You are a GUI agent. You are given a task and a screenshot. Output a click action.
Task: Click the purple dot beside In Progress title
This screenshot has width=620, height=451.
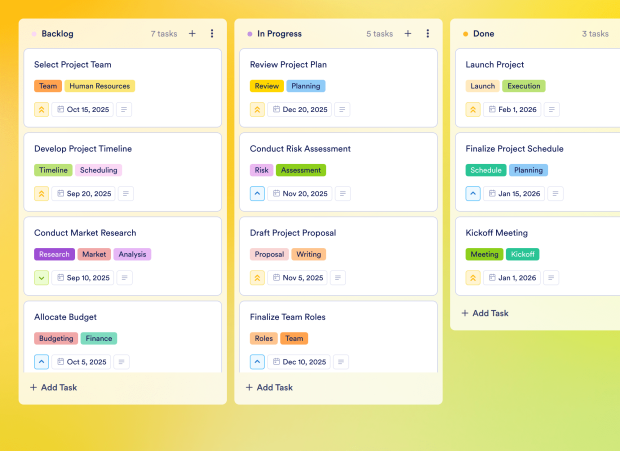pyautogui.click(x=250, y=34)
